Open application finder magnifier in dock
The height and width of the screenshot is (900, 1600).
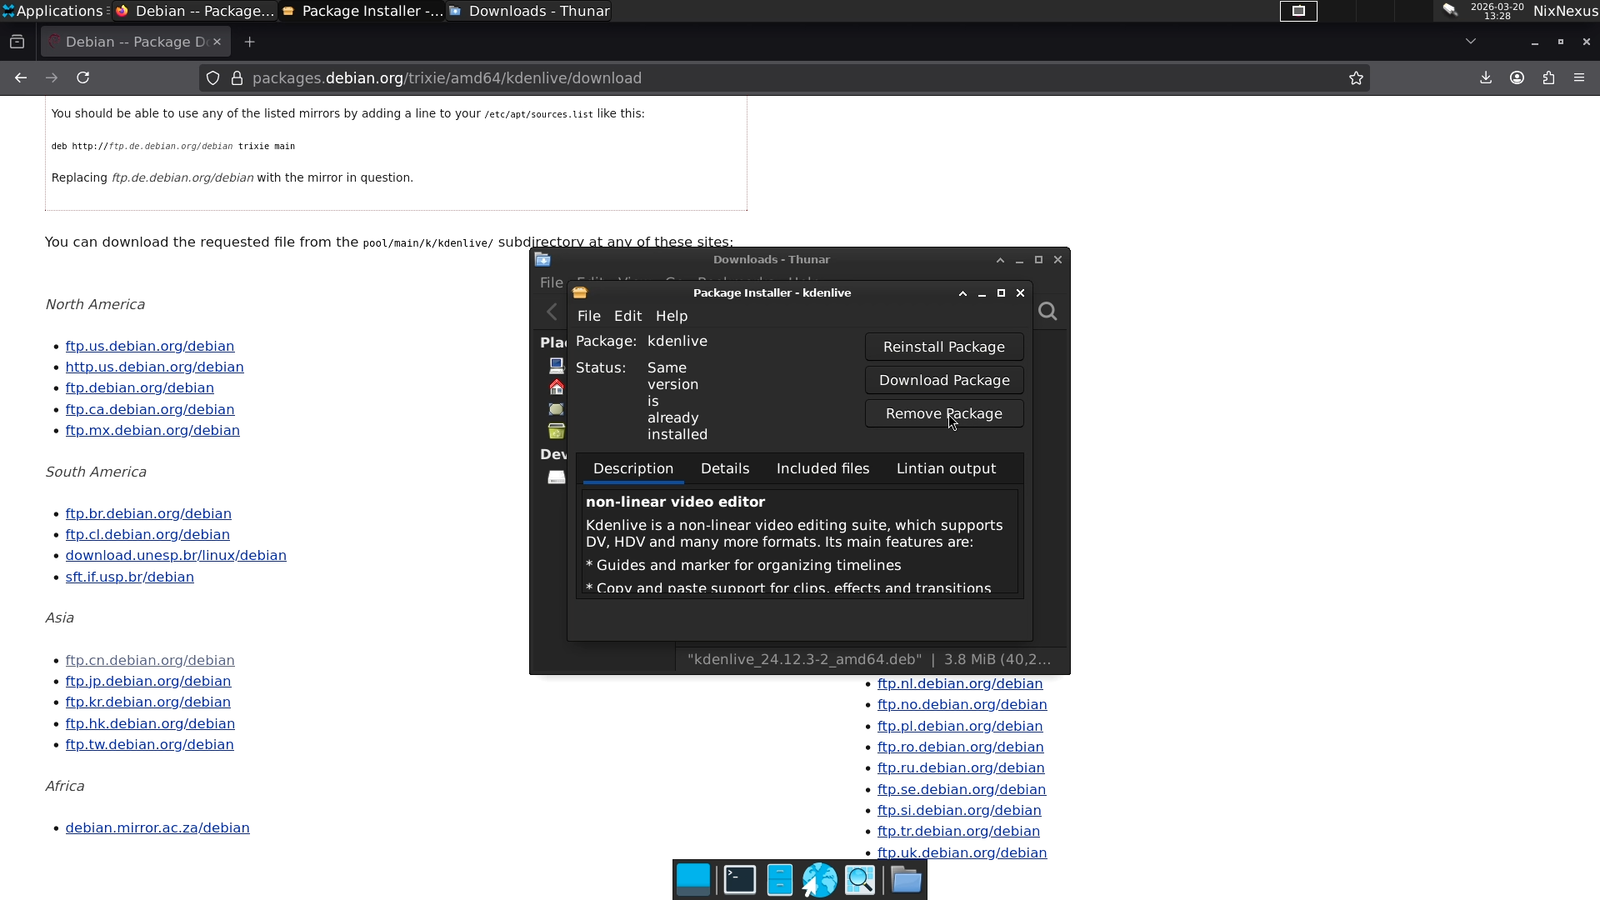pyautogui.click(x=860, y=880)
